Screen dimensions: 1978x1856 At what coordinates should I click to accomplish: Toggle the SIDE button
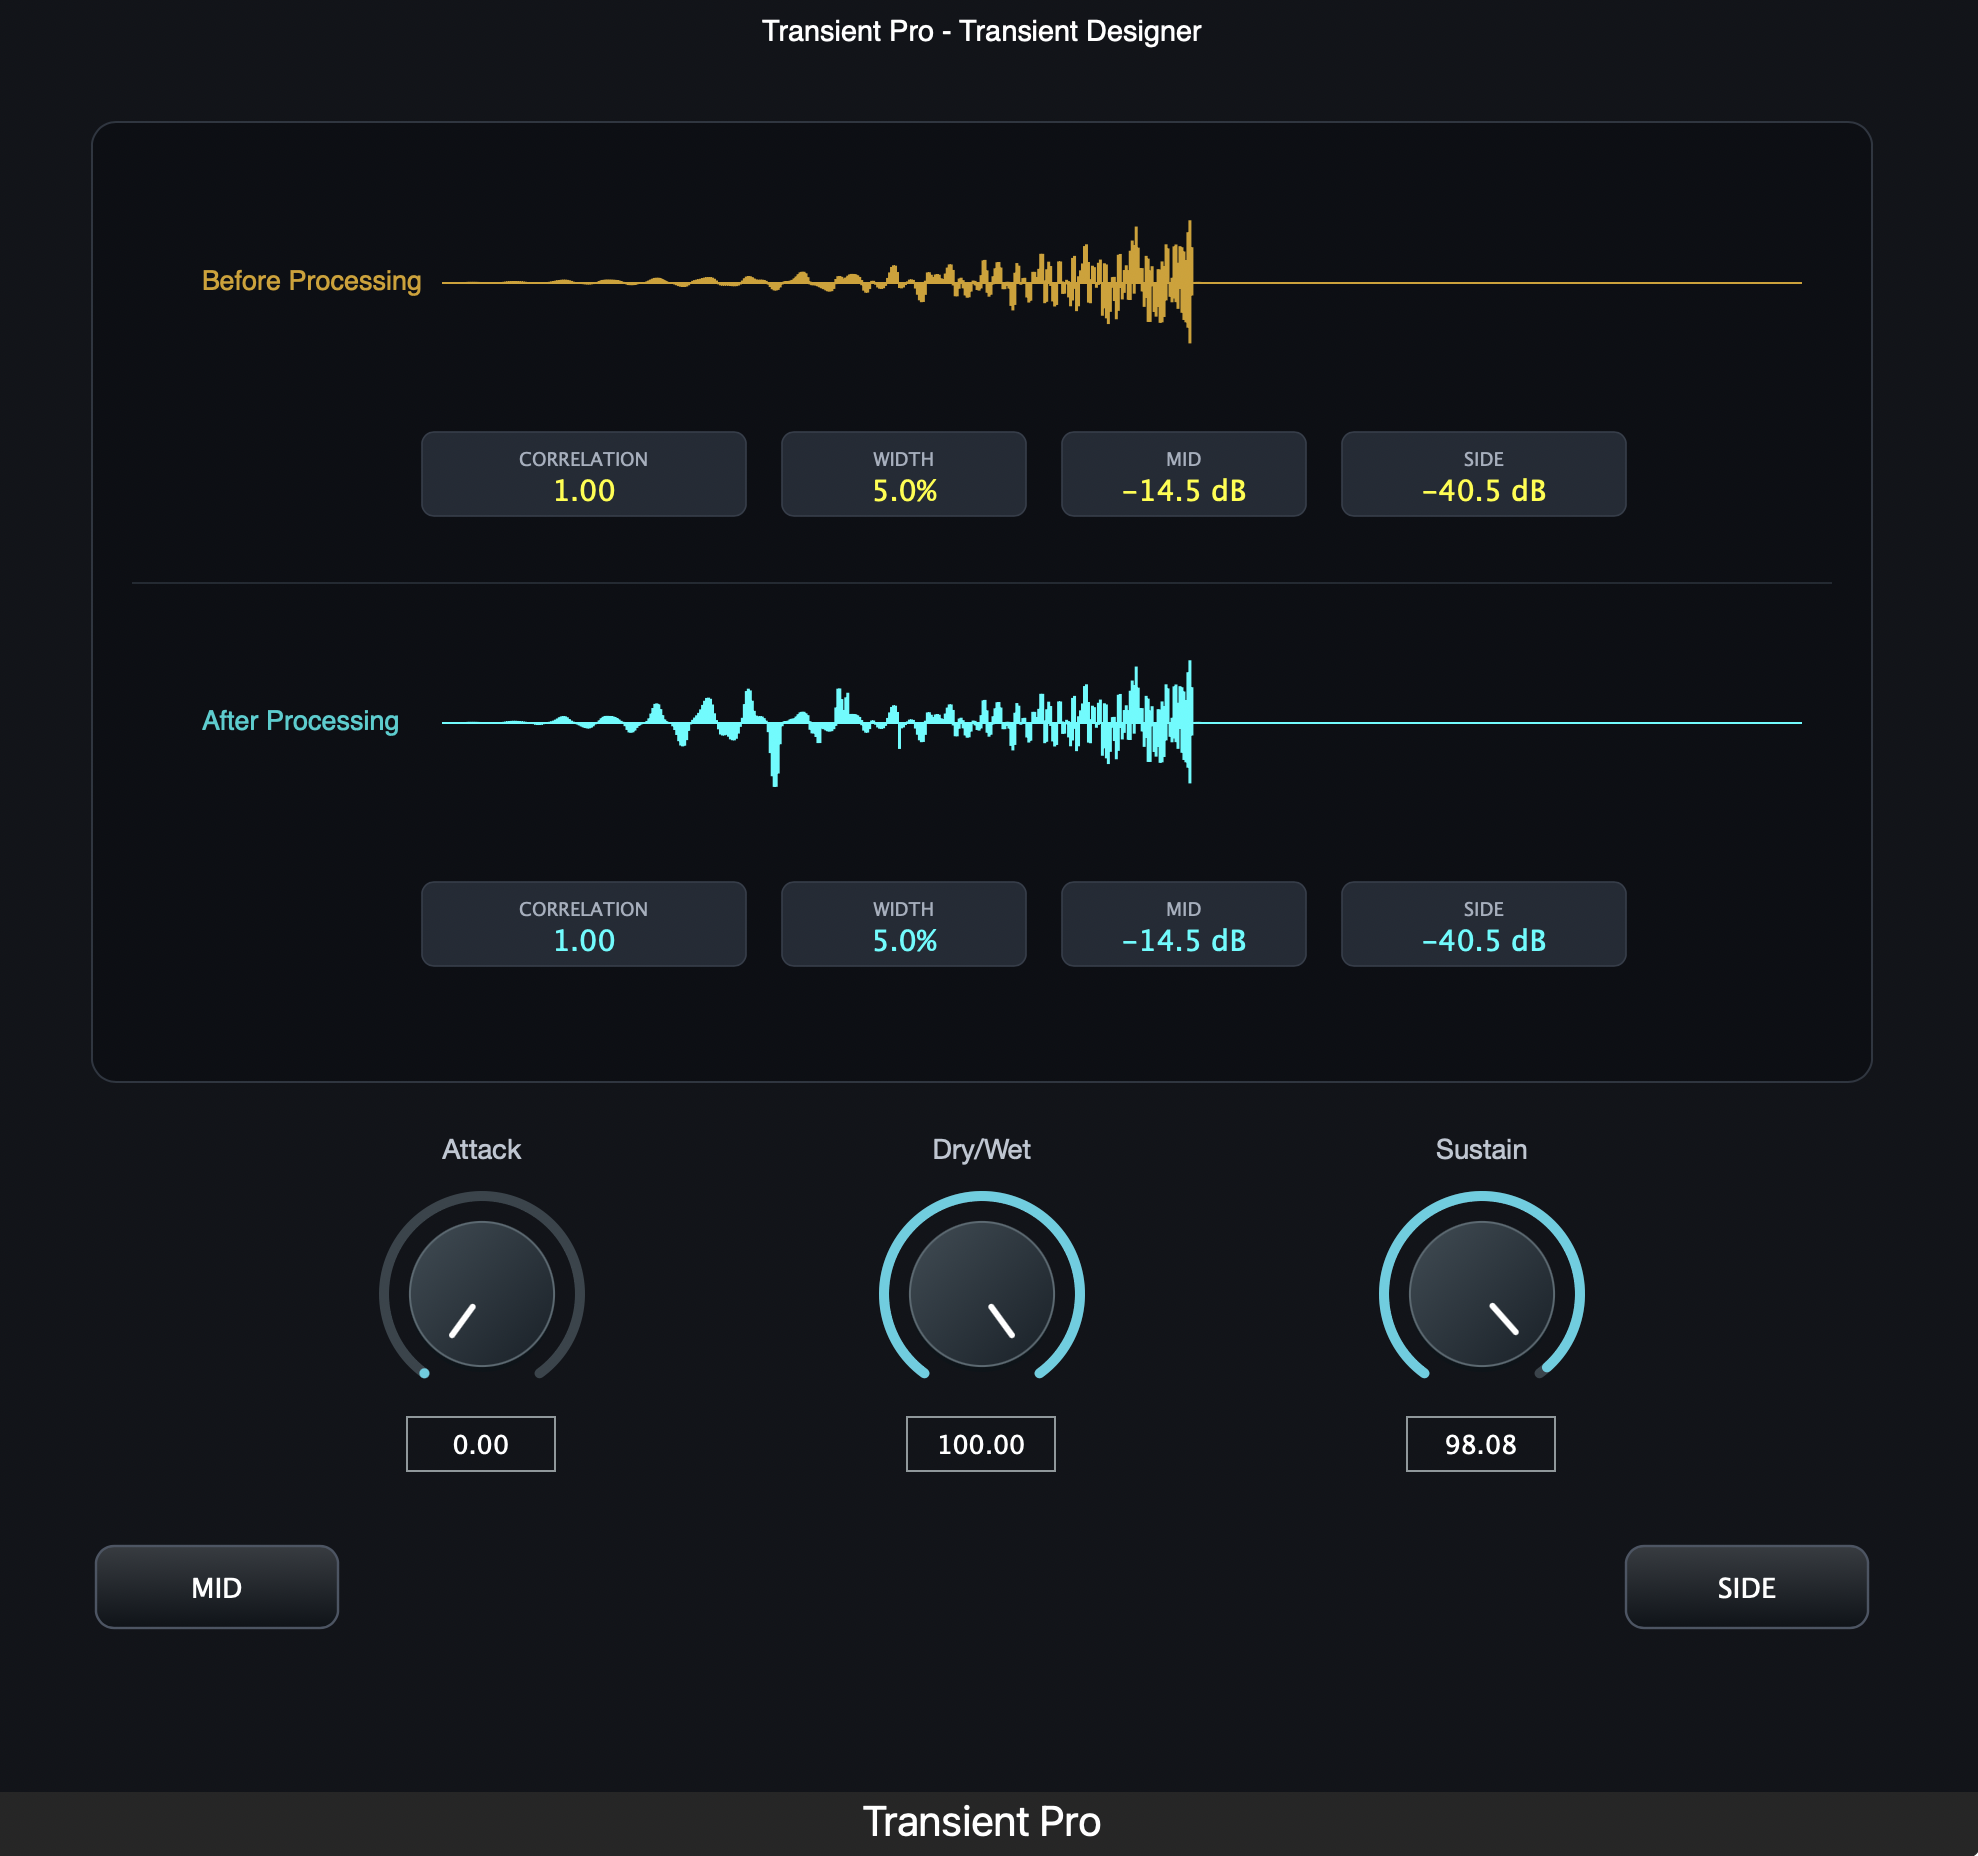(1747, 1587)
